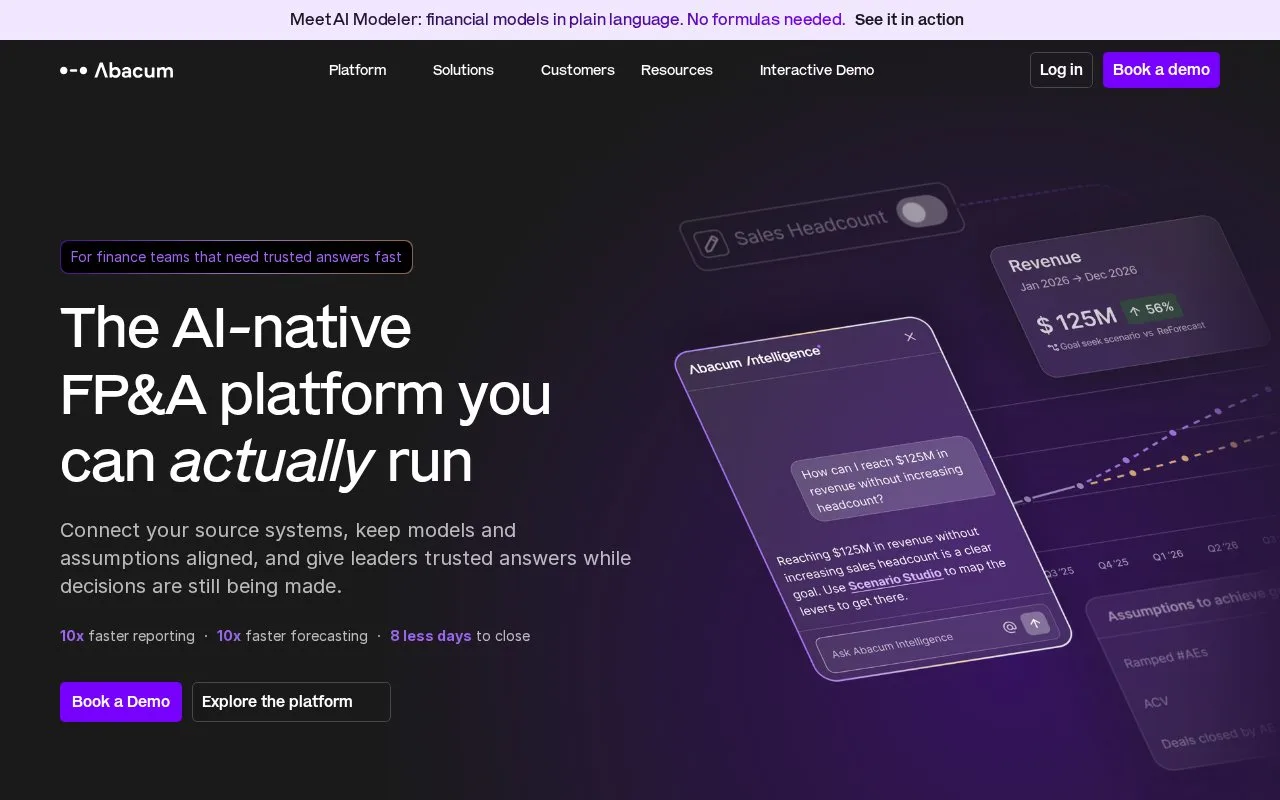Click Book a demo in header
This screenshot has height=800, width=1280.
tap(1161, 70)
